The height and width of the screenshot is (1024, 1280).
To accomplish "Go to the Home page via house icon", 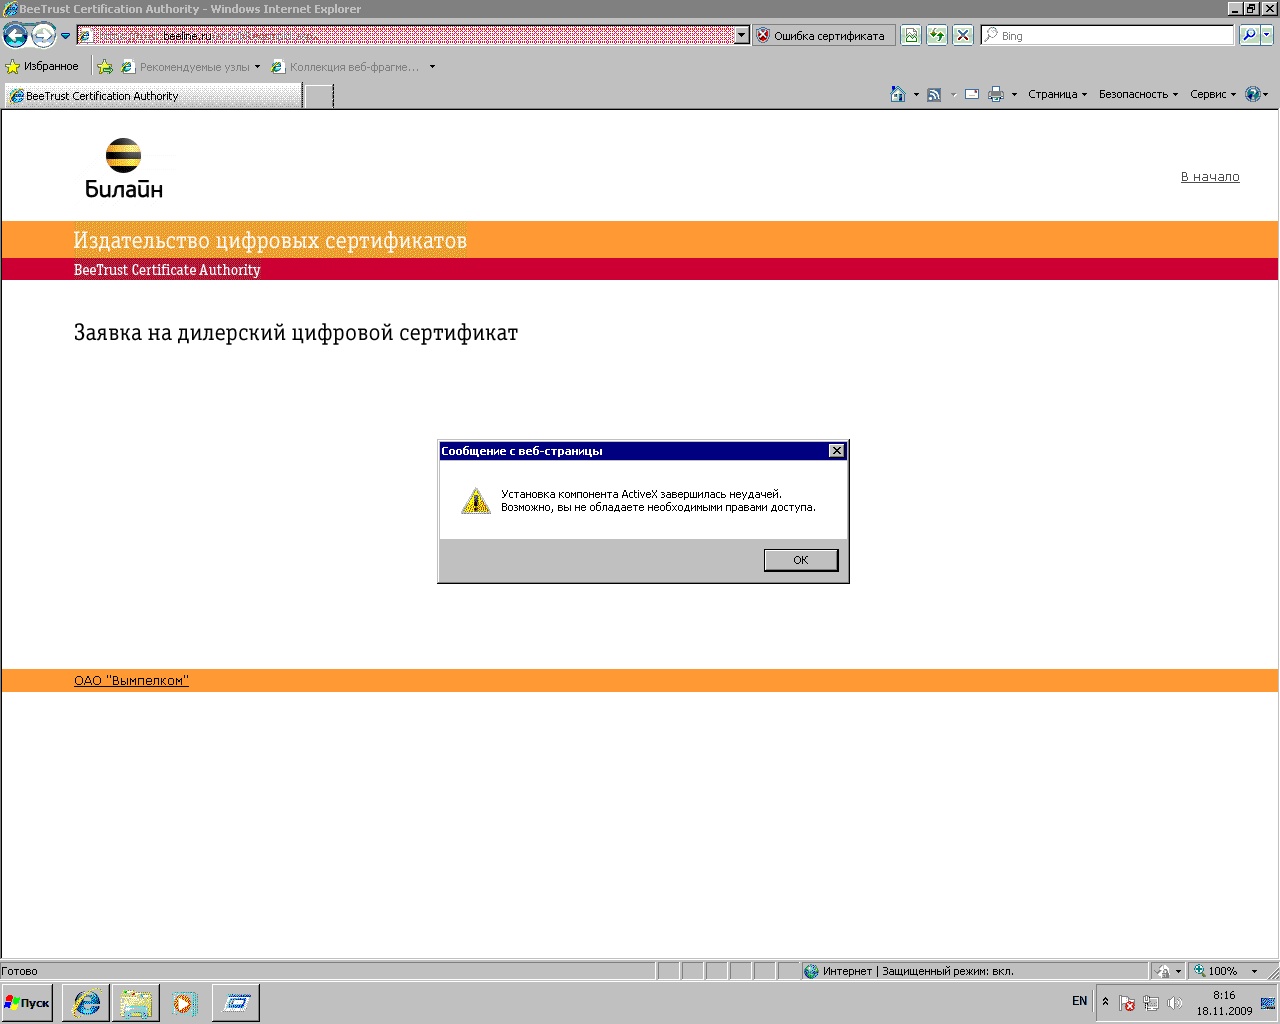I will pos(898,94).
